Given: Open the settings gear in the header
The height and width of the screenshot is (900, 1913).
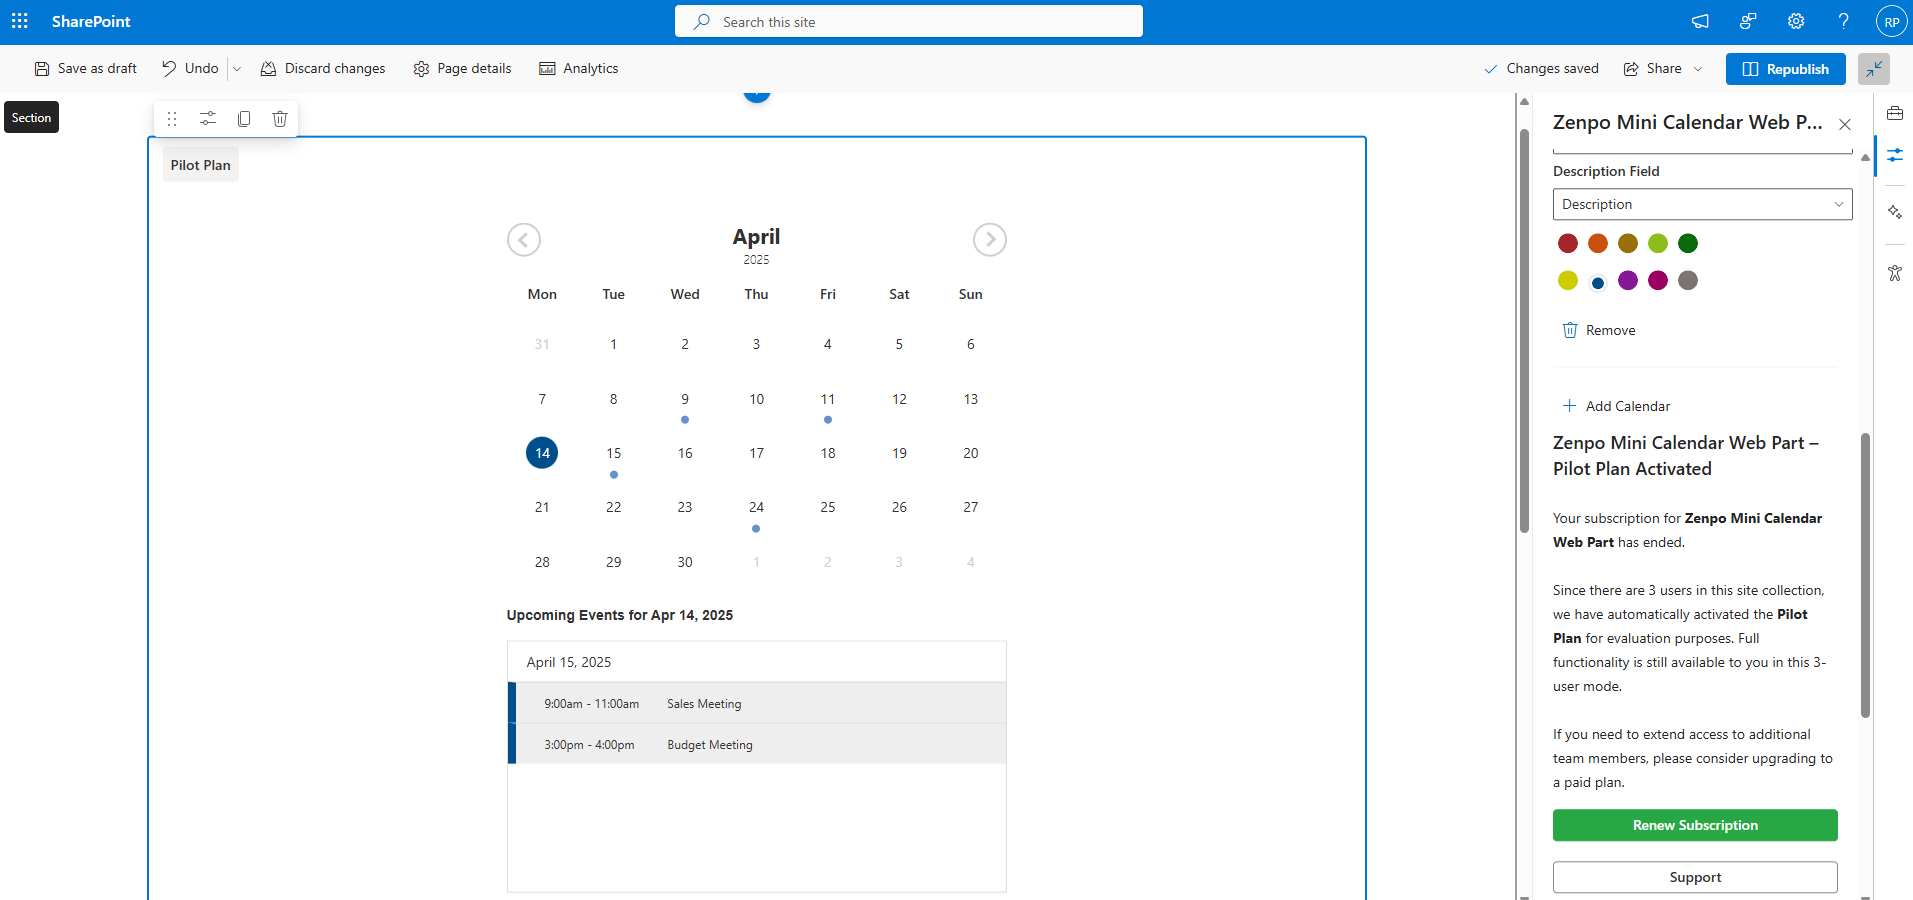Looking at the screenshot, I should pyautogui.click(x=1796, y=21).
